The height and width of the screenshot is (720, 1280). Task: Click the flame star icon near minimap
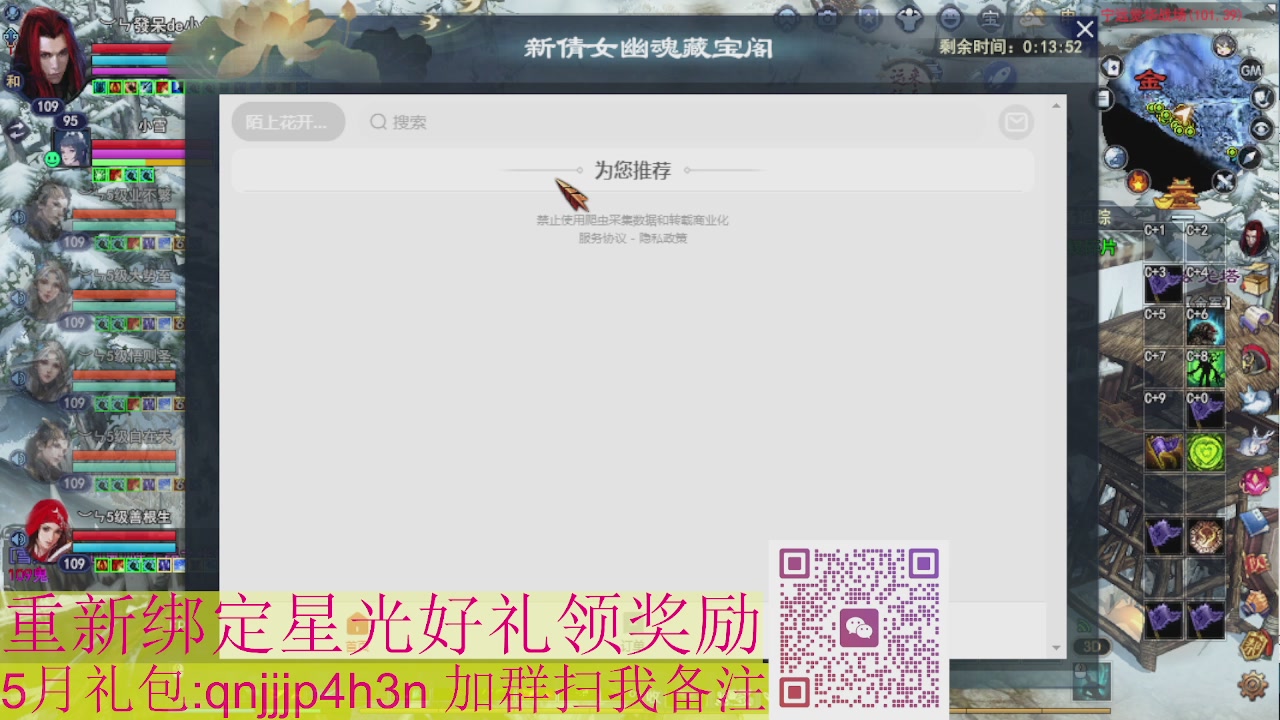click(1138, 181)
